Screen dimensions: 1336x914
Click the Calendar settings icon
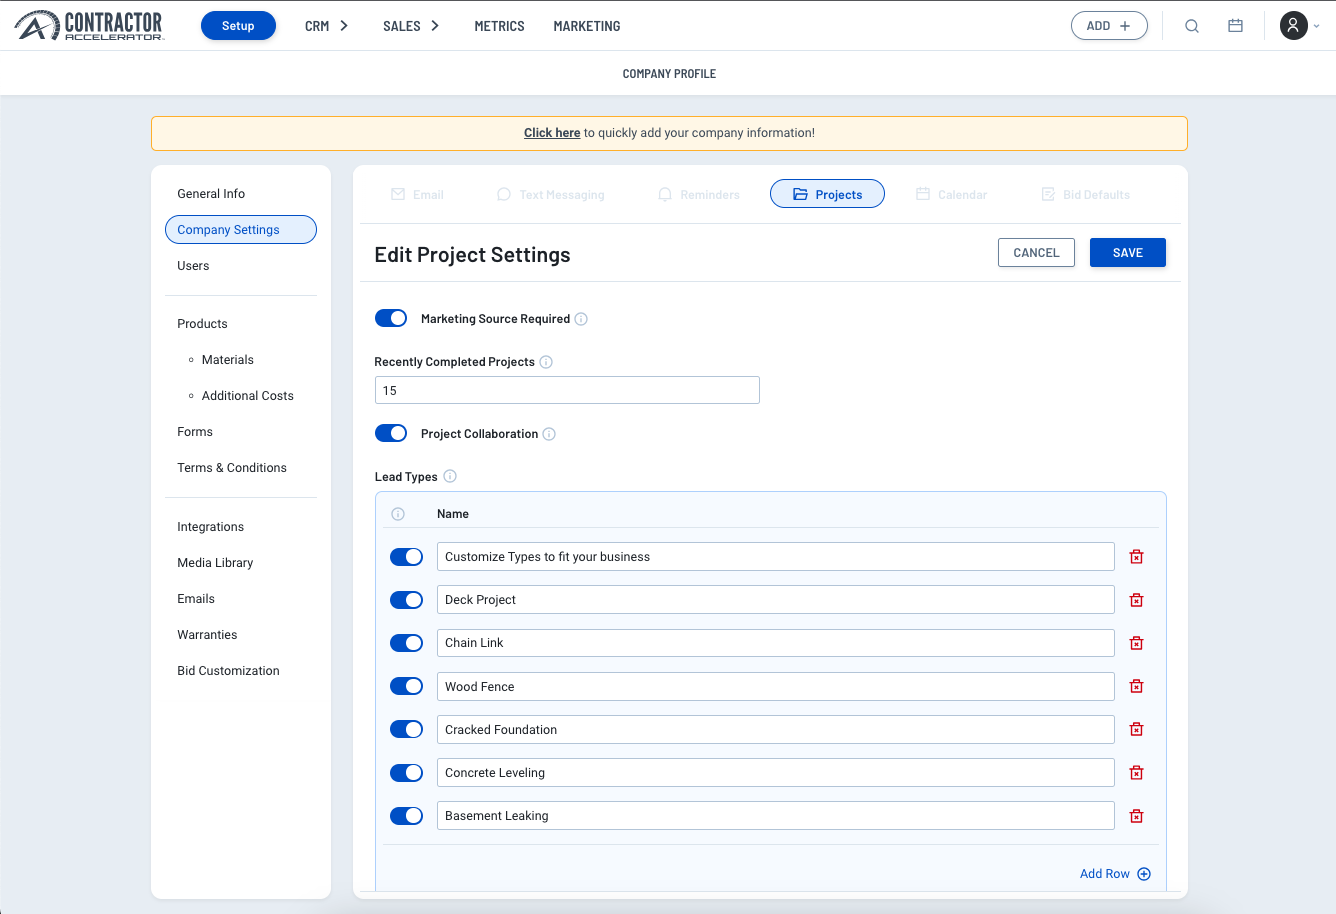pyautogui.click(x=921, y=194)
